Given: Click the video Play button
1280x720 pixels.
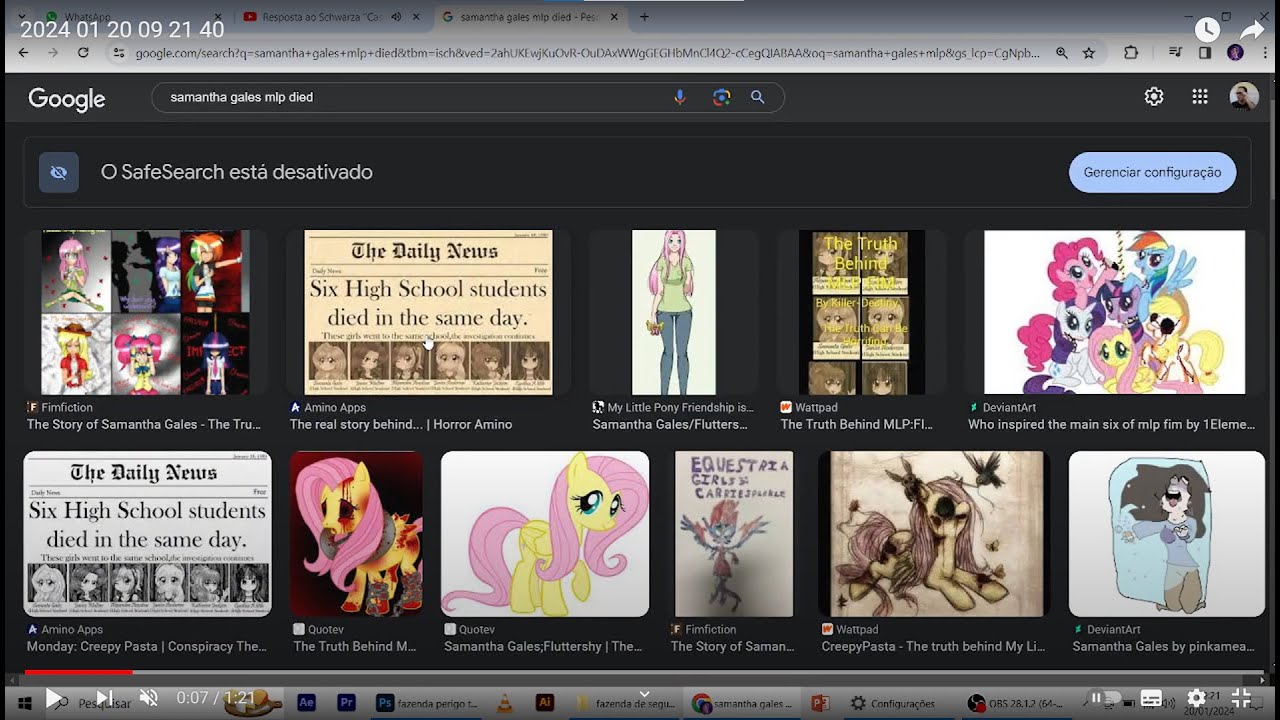Looking at the screenshot, I should point(55,698).
